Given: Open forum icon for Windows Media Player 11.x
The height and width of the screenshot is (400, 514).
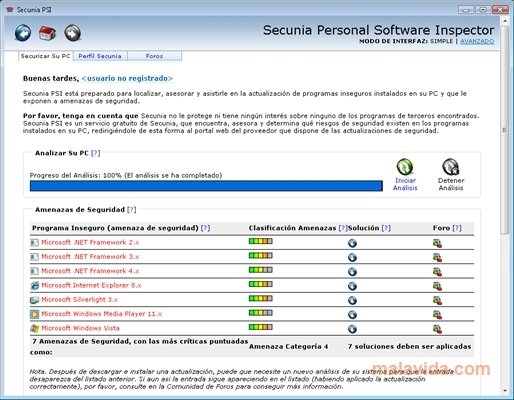Looking at the screenshot, I should click(437, 315).
